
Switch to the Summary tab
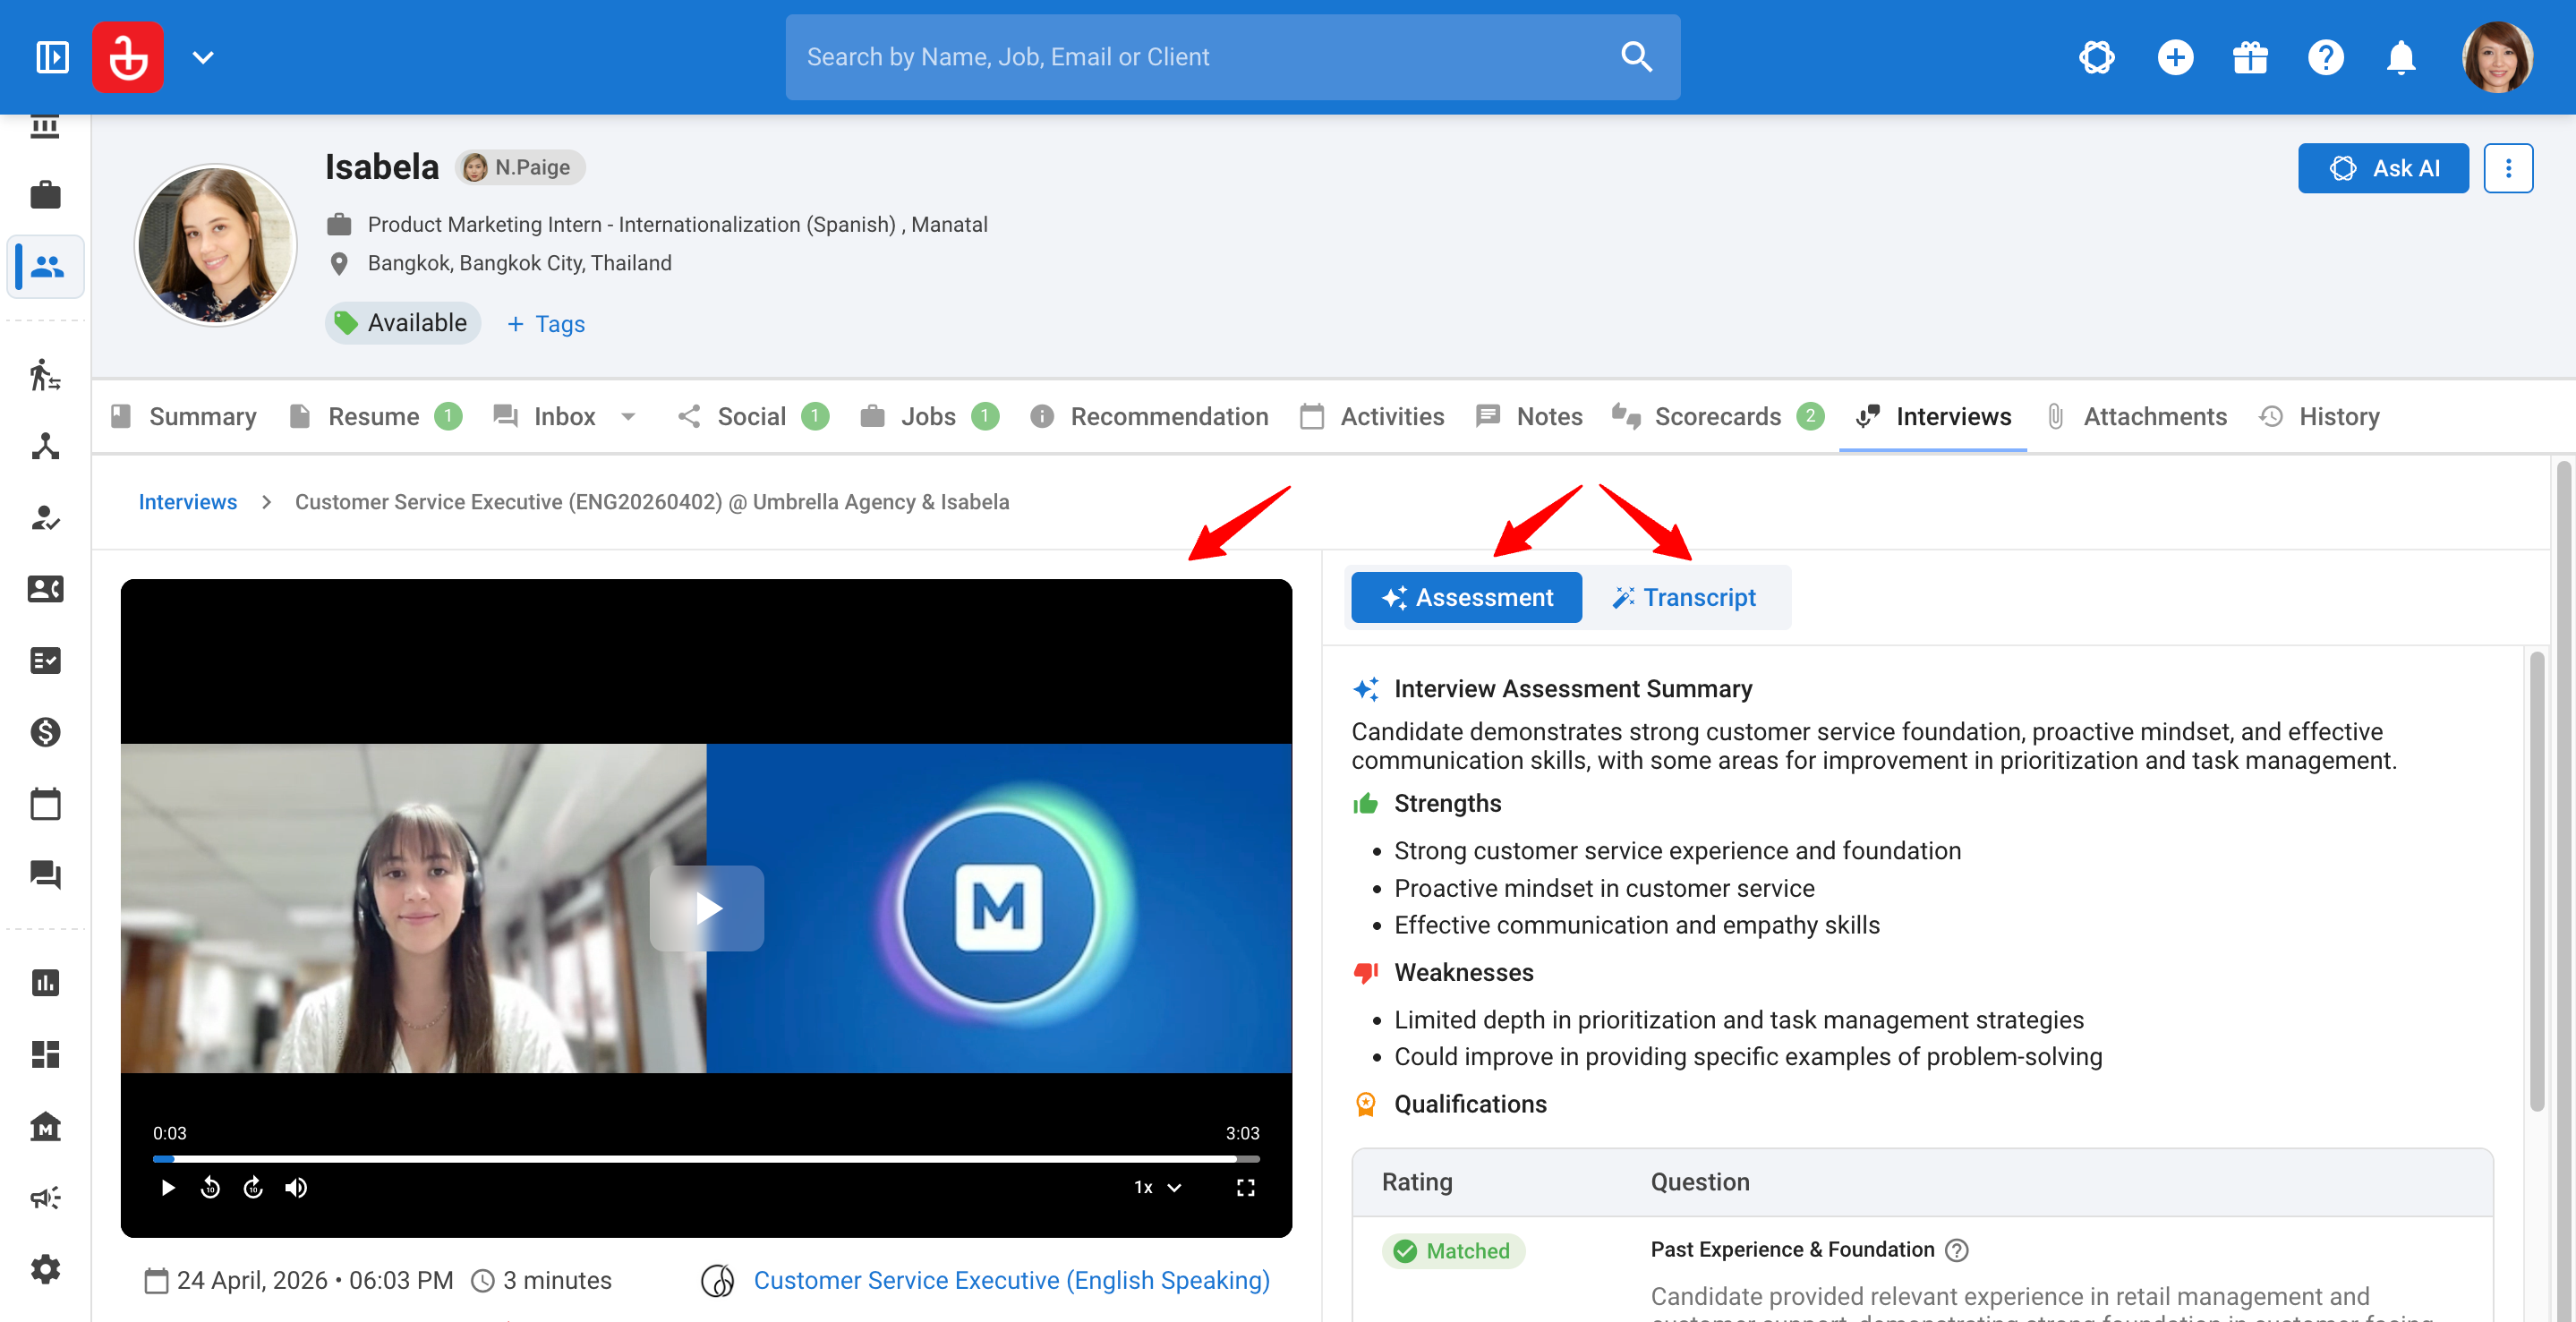(184, 417)
